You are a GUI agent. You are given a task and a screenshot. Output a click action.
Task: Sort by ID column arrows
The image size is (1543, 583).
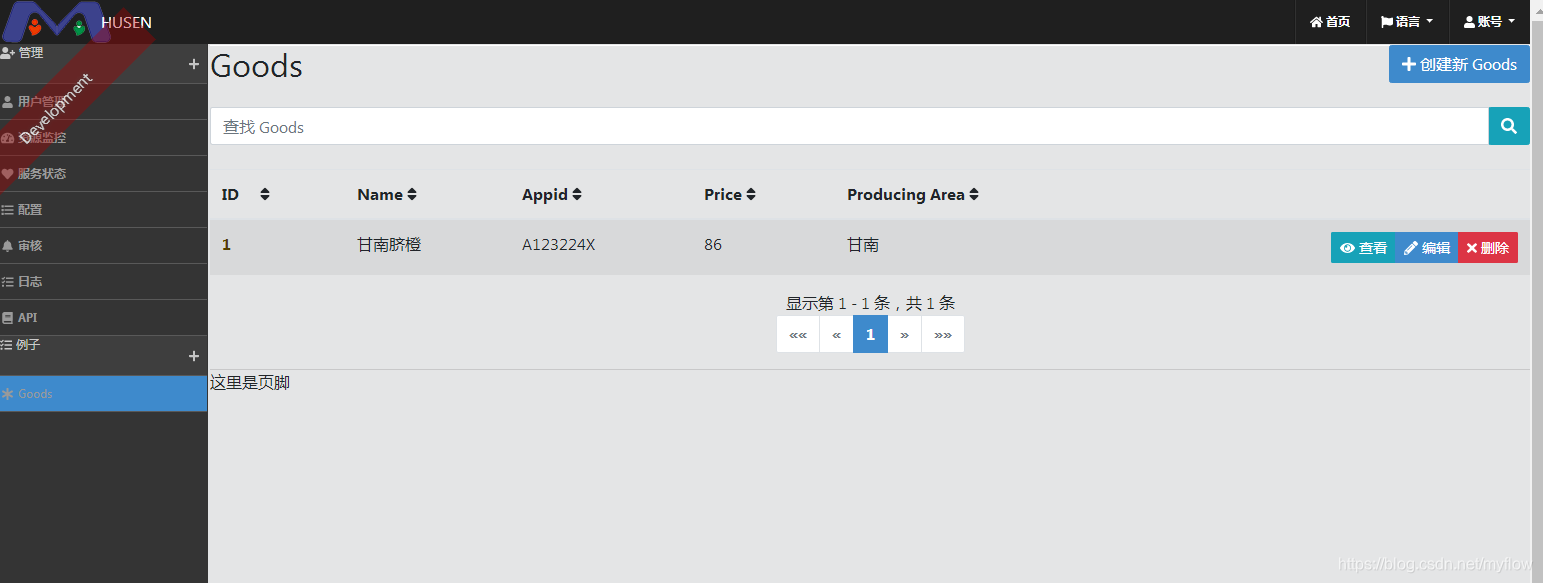(x=264, y=195)
